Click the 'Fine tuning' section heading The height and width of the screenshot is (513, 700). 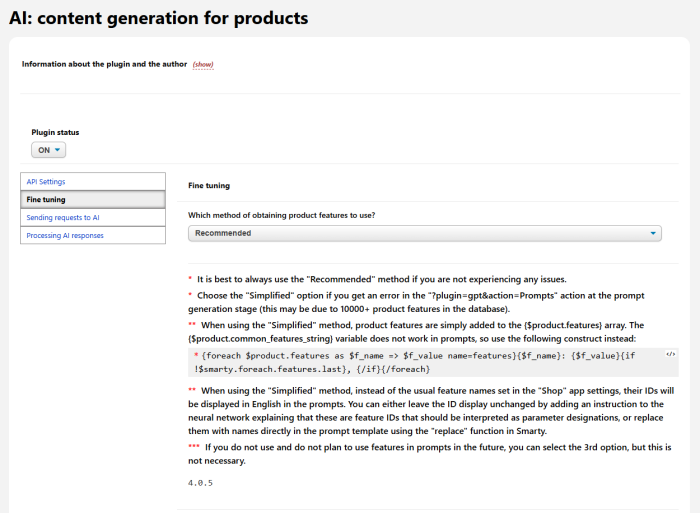(209, 185)
